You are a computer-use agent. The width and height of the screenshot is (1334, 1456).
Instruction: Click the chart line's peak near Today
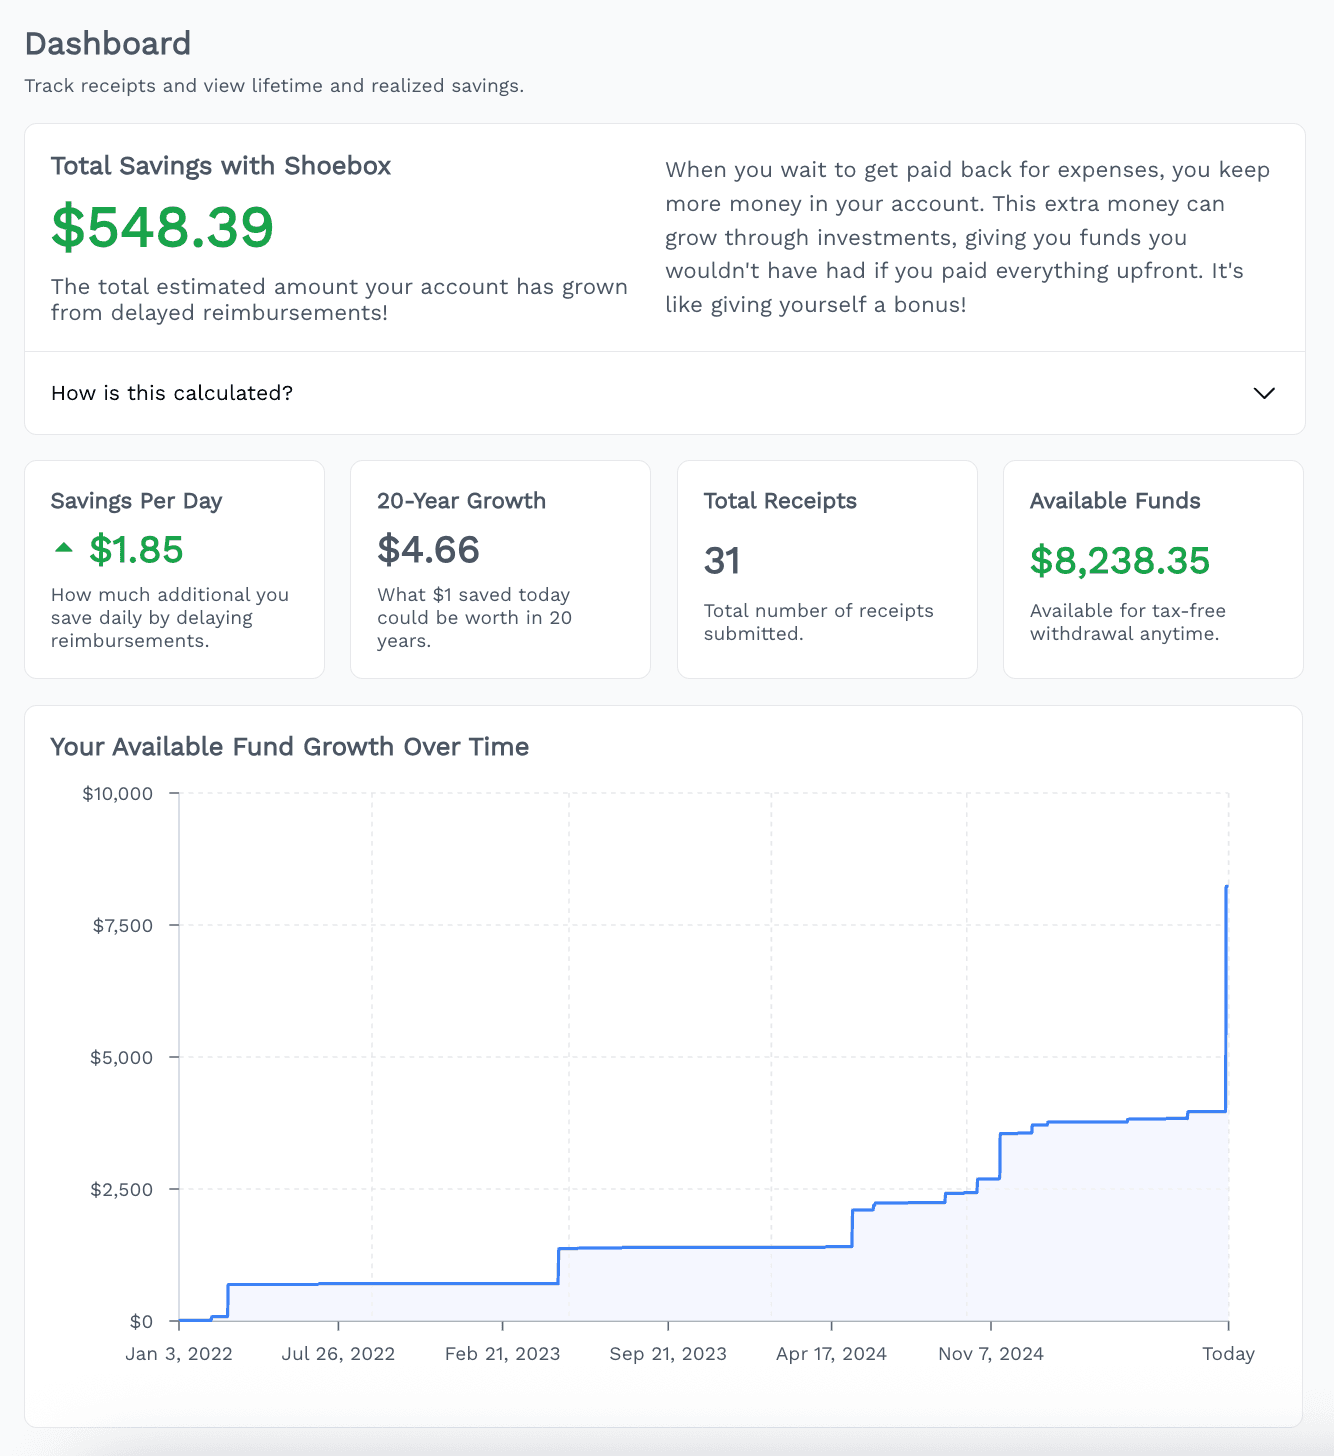1227,886
